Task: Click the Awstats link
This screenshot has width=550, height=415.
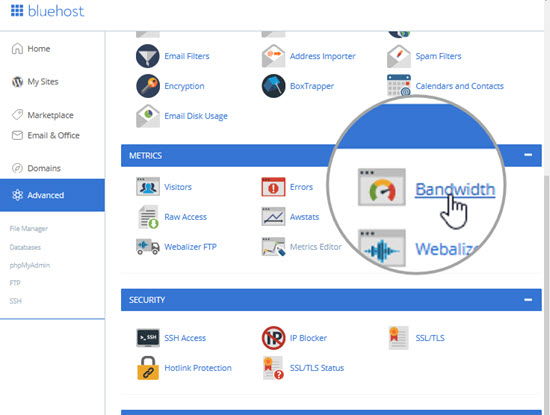Action: click(x=304, y=217)
